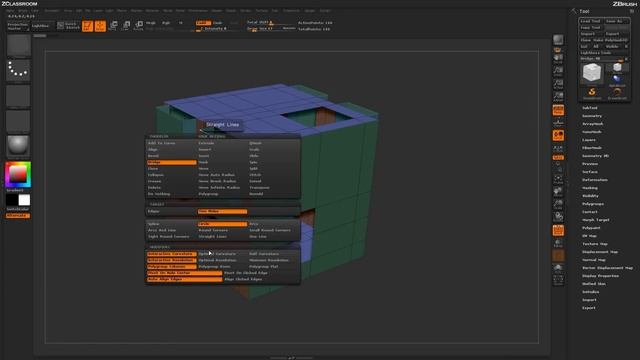Click the L.Sym icon on right shelf
This screenshot has width=640, height=360.
[558, 149]
